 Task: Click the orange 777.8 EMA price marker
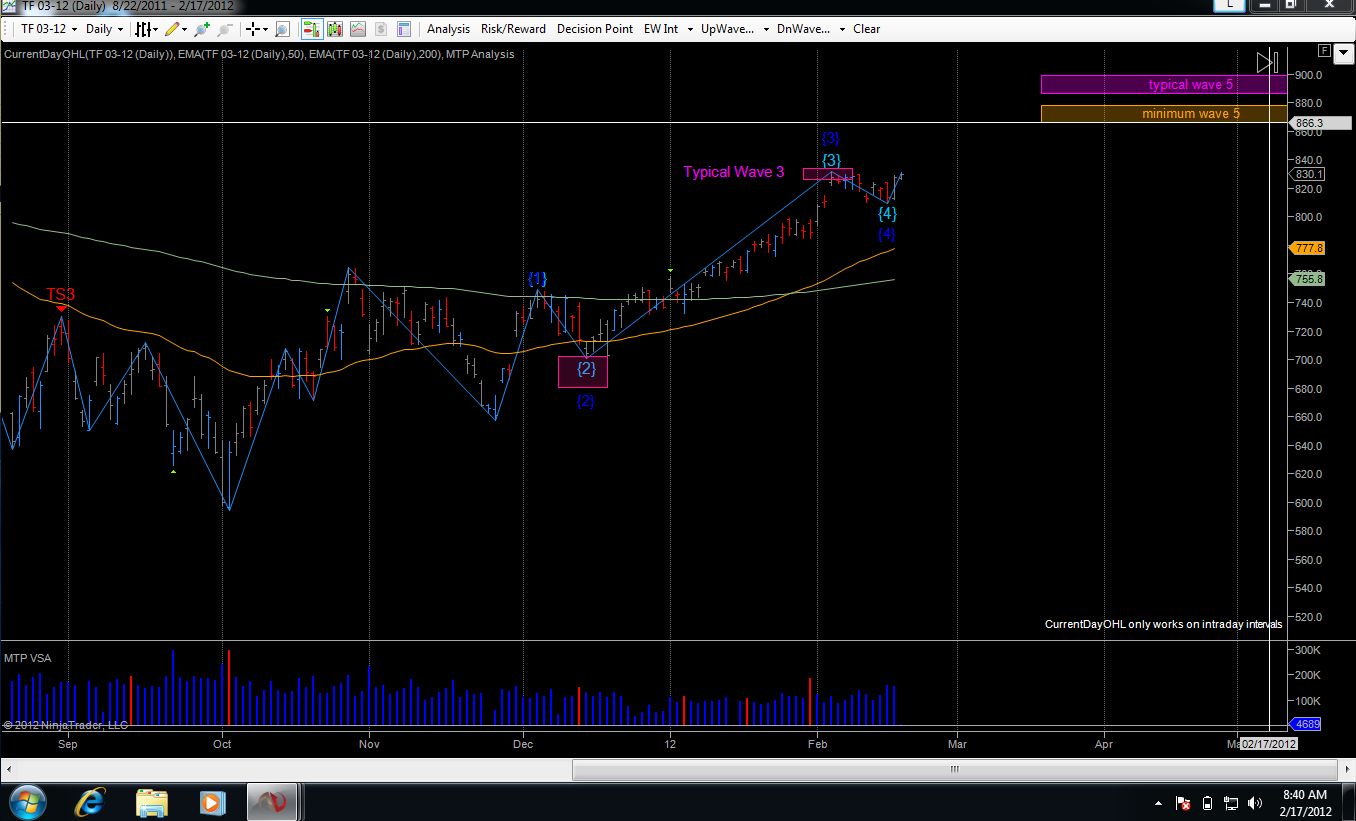1309,248
